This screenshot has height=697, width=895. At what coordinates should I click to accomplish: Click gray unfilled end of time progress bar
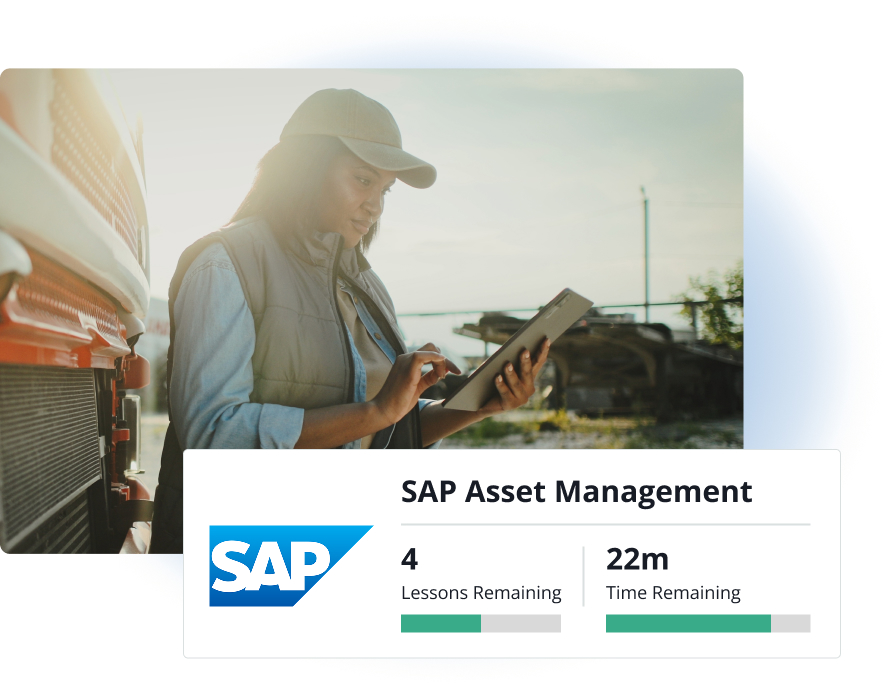791,623
